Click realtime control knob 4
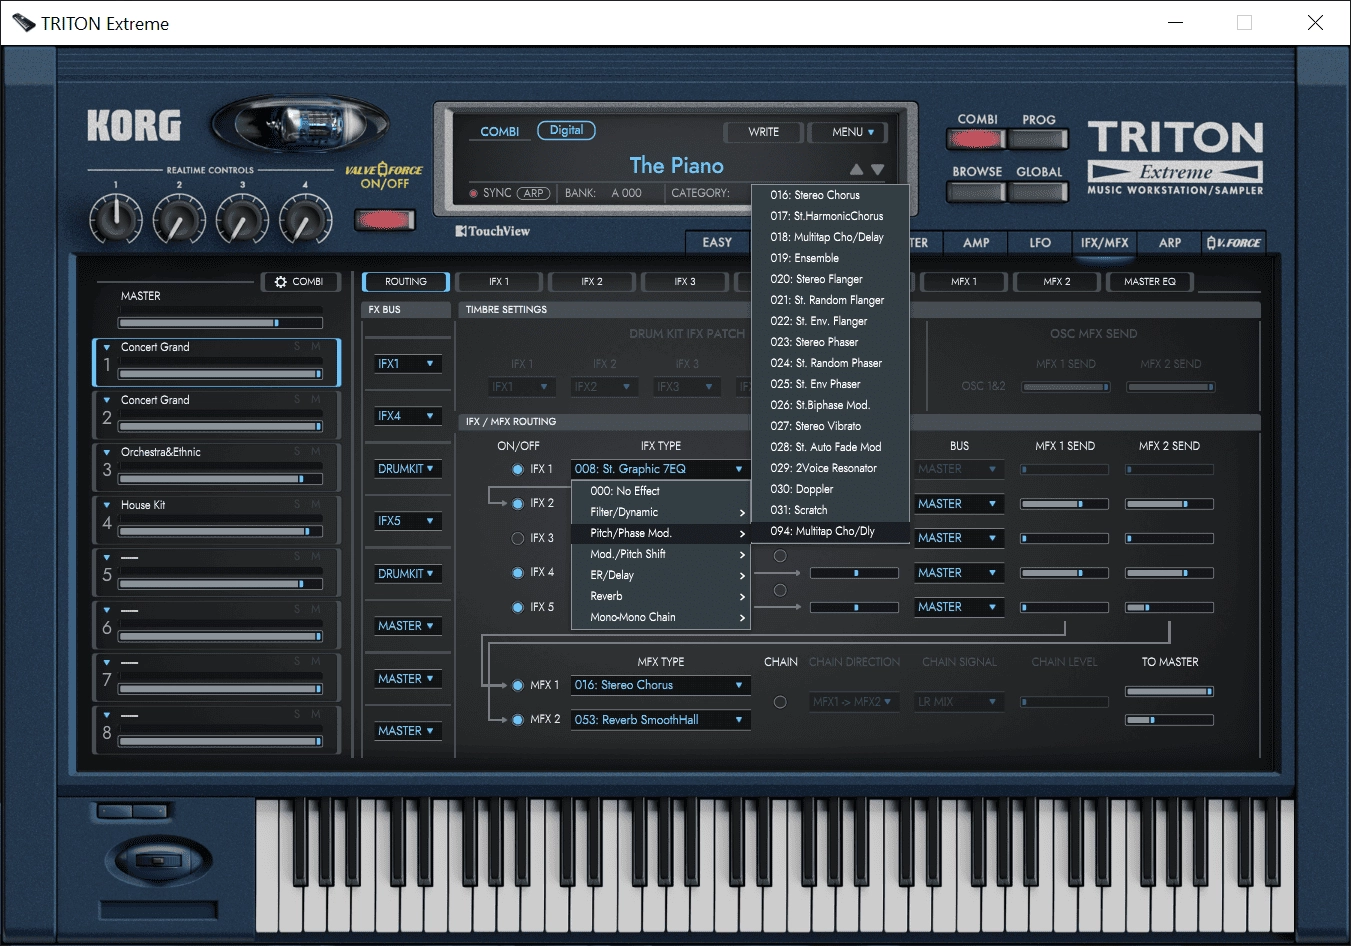This screenshot has height=946, width=1351. (305, 218)
